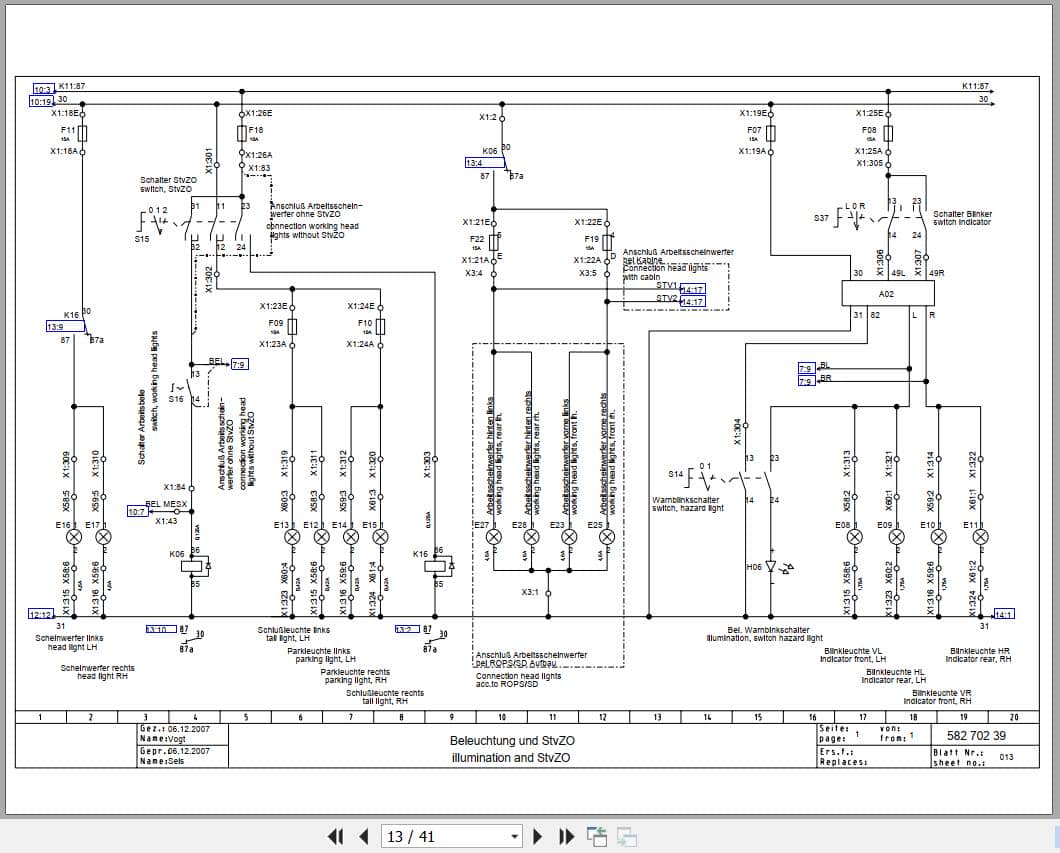Open the page number dropdown arrow

tap(514, 837)
